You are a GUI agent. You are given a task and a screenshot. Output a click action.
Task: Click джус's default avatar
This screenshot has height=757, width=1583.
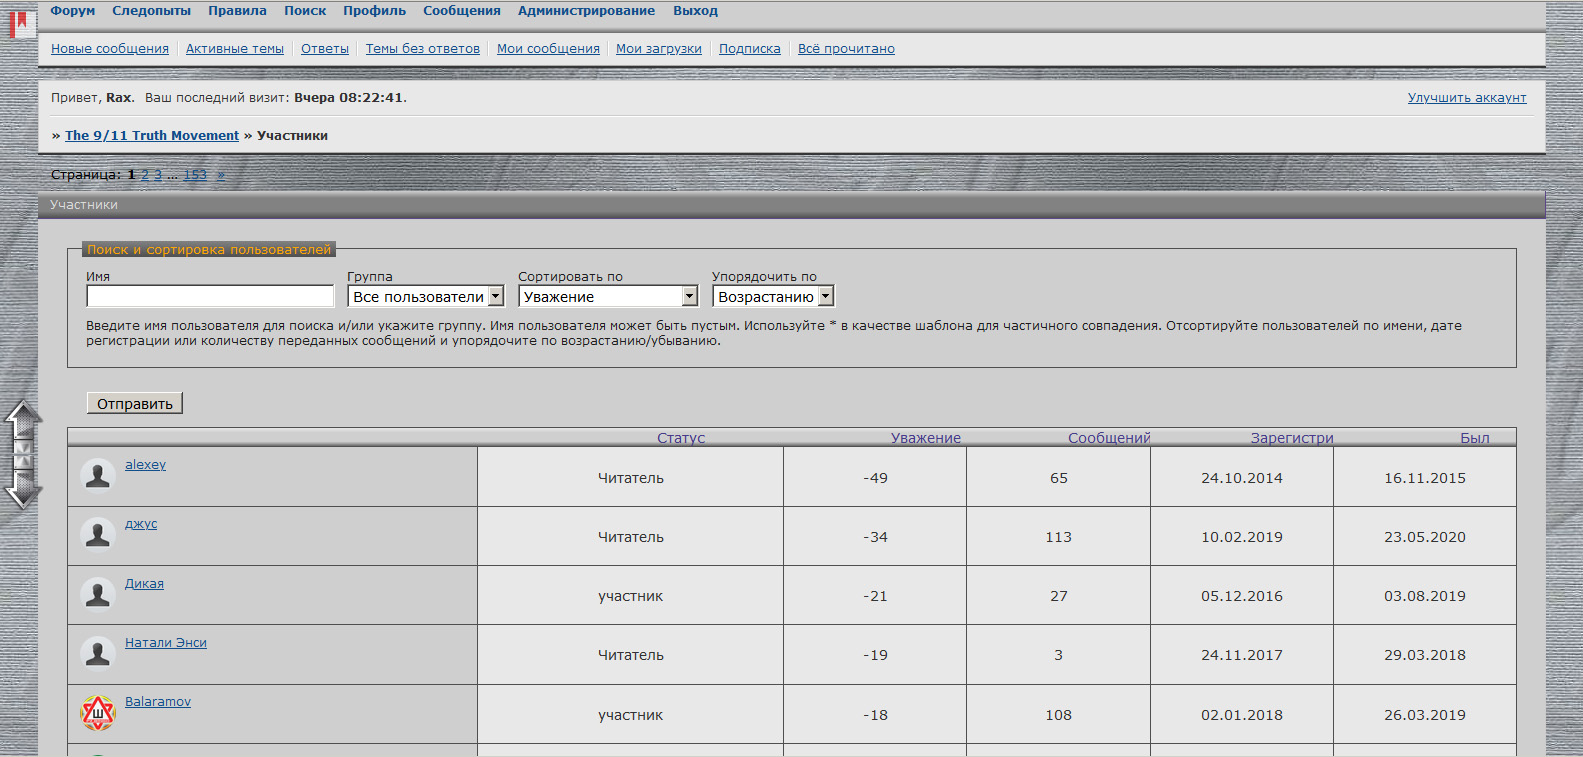click(x=98, y=535)
